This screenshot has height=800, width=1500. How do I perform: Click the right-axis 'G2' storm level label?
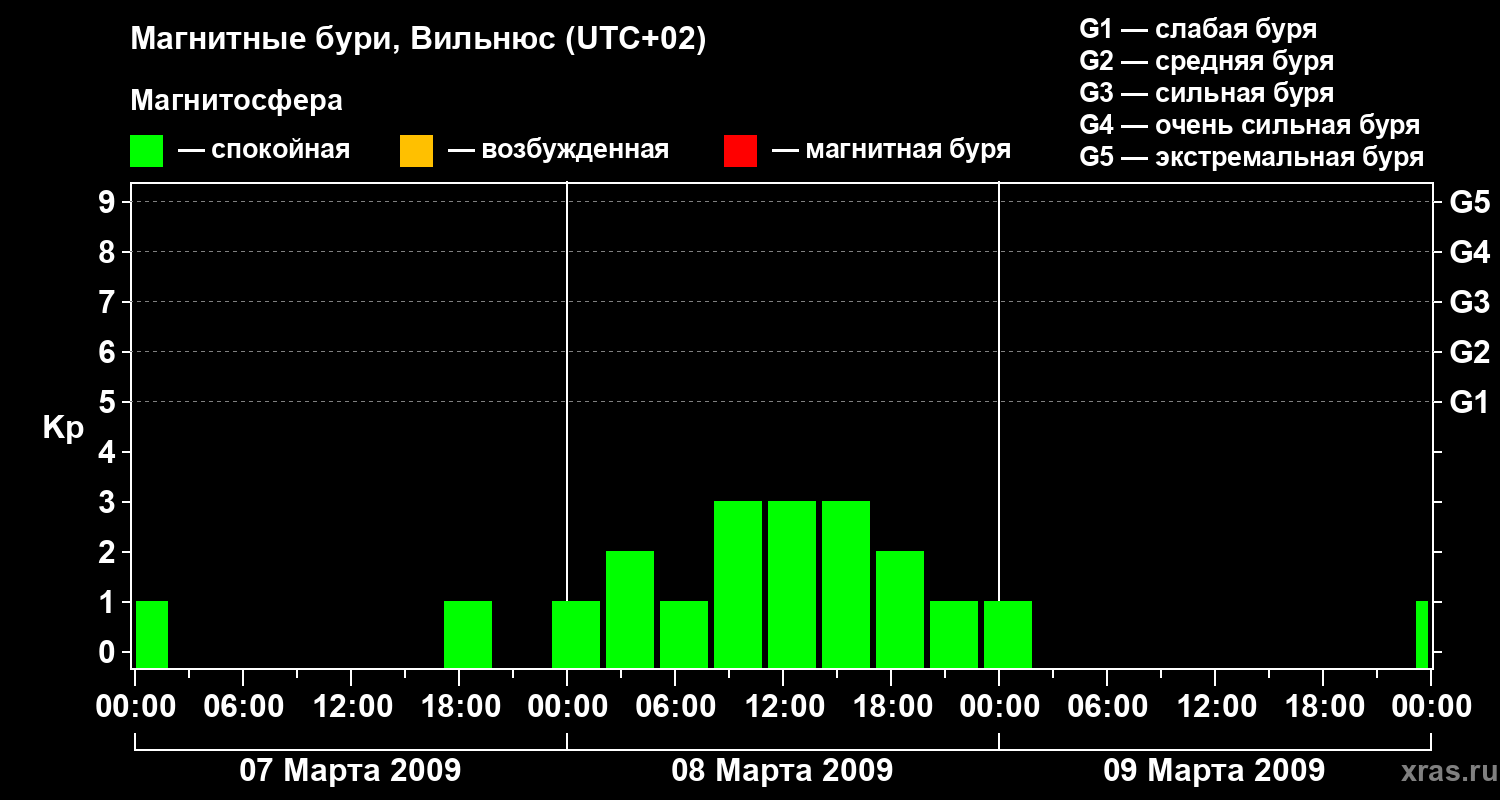(x=1469, y=353)
